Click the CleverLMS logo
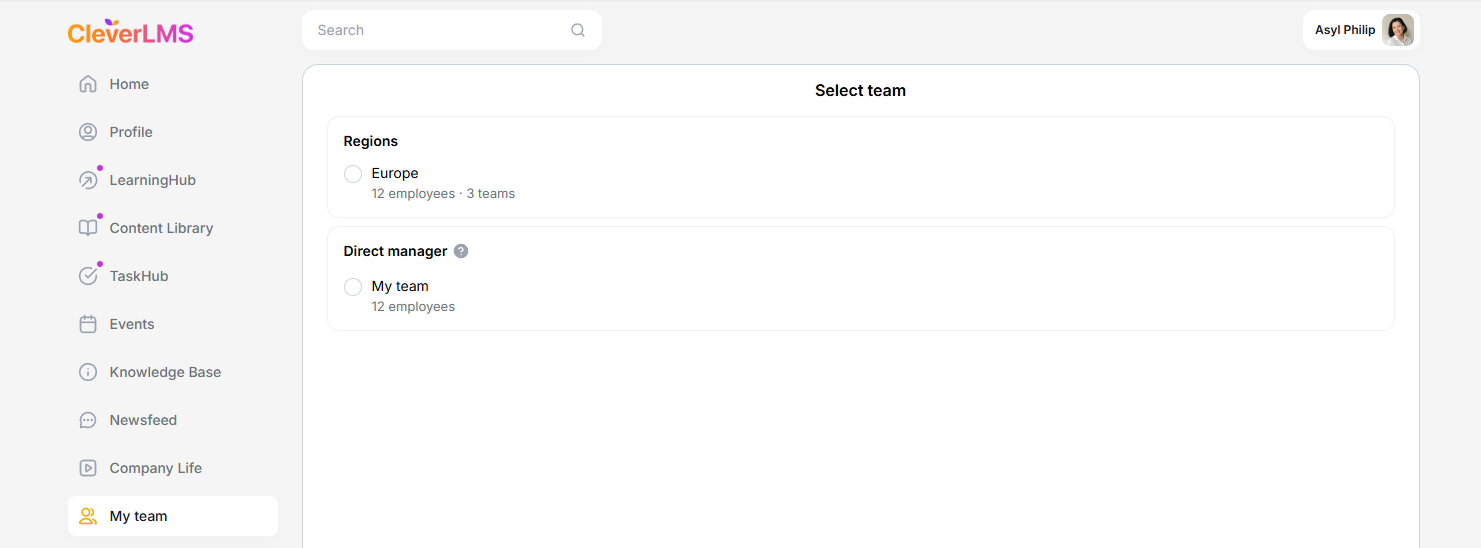 click(130, 32)
